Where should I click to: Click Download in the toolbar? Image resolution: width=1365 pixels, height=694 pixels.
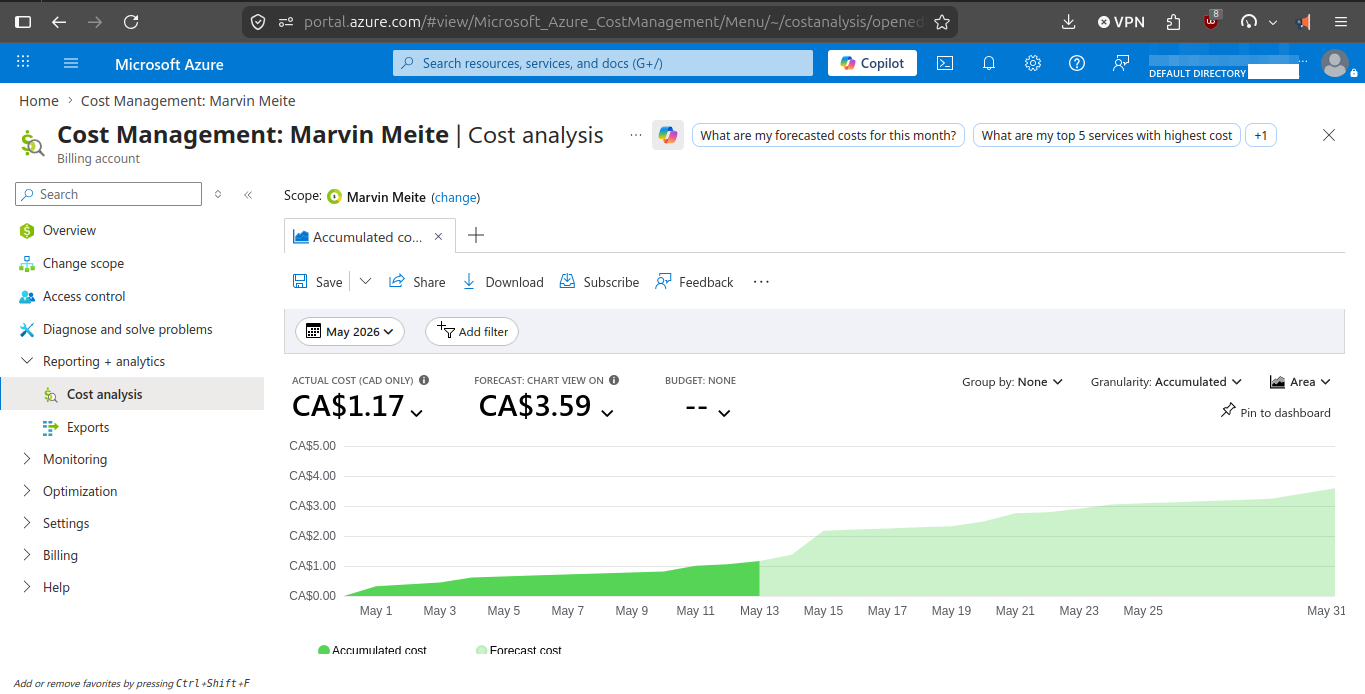[503, 282]
